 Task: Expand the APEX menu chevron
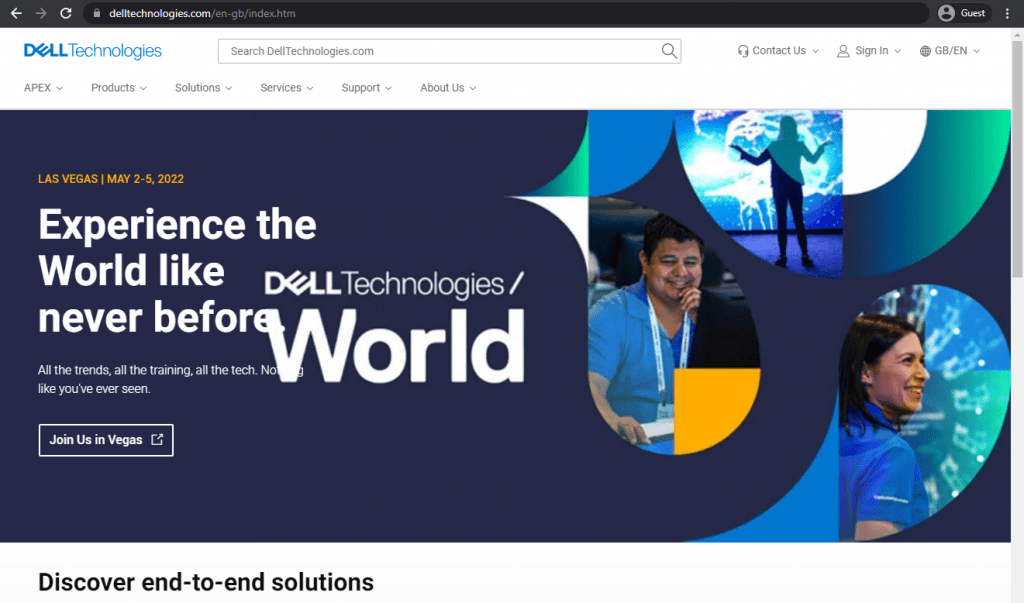(59, 88)
